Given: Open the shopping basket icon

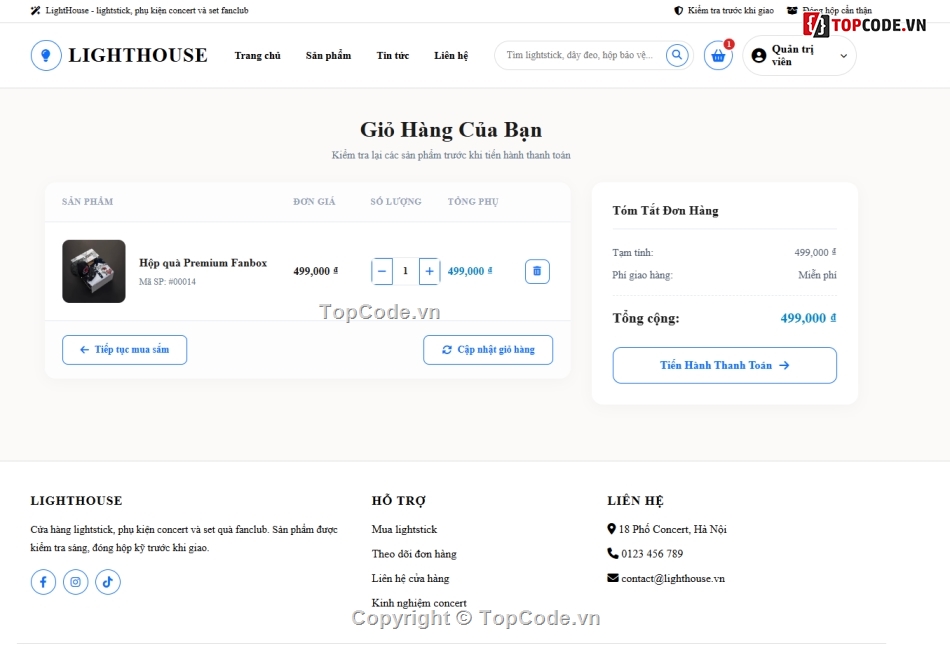Looking at the screenshot, I should pos(718,56).
